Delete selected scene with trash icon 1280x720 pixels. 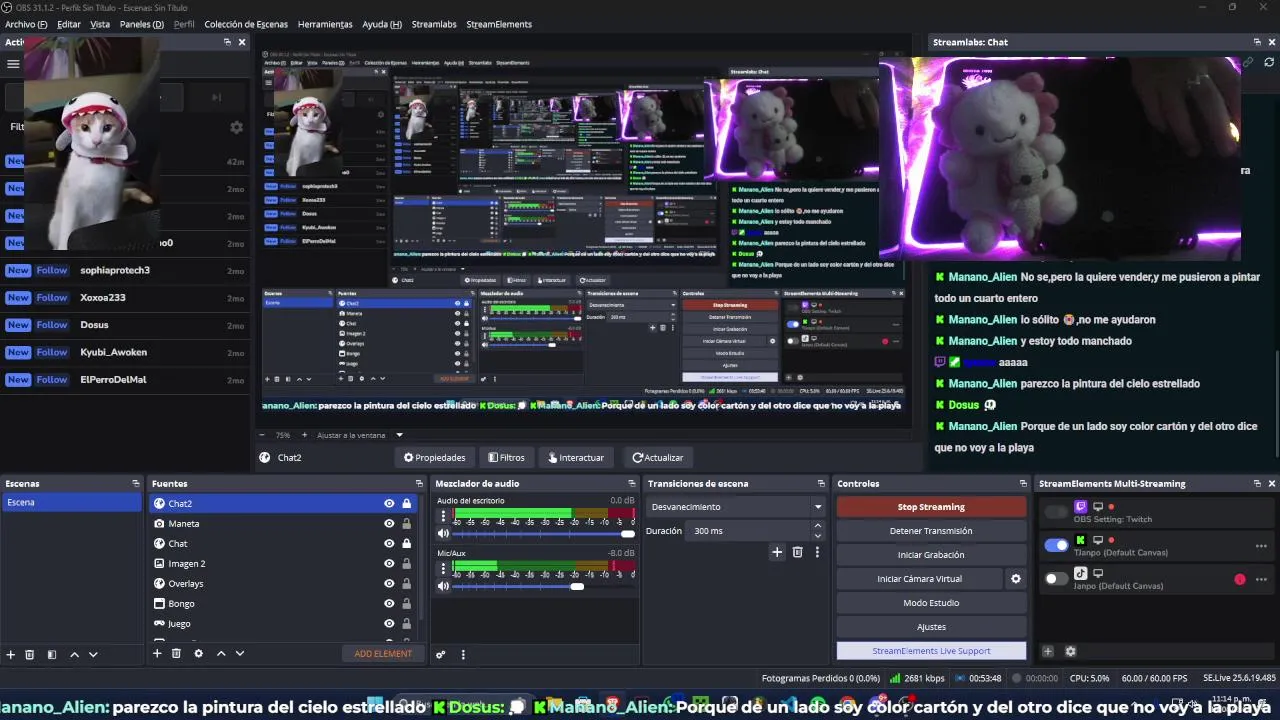tap(30, 654)
